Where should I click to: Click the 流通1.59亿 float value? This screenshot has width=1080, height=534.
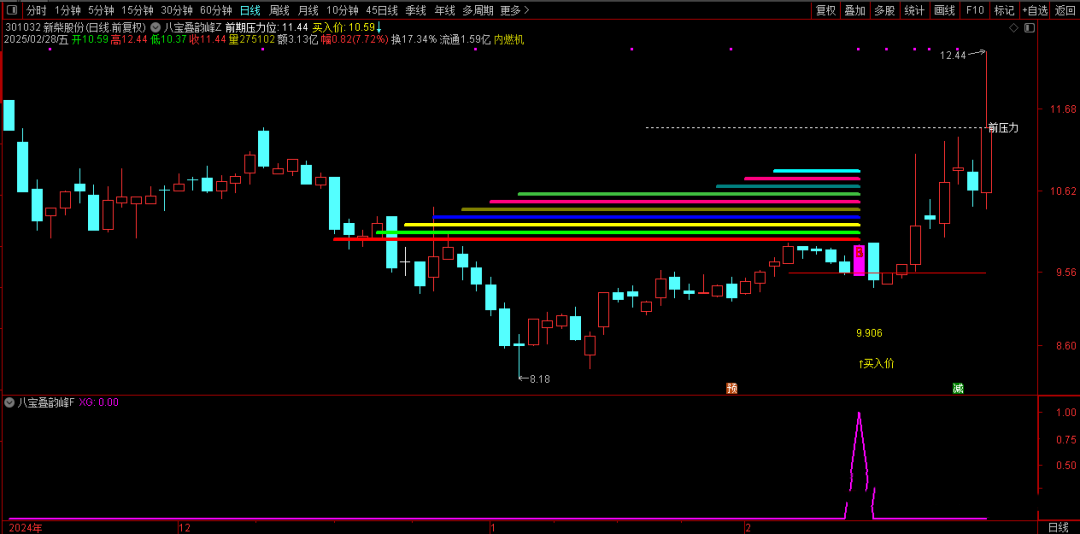click(x=466, y=40)
